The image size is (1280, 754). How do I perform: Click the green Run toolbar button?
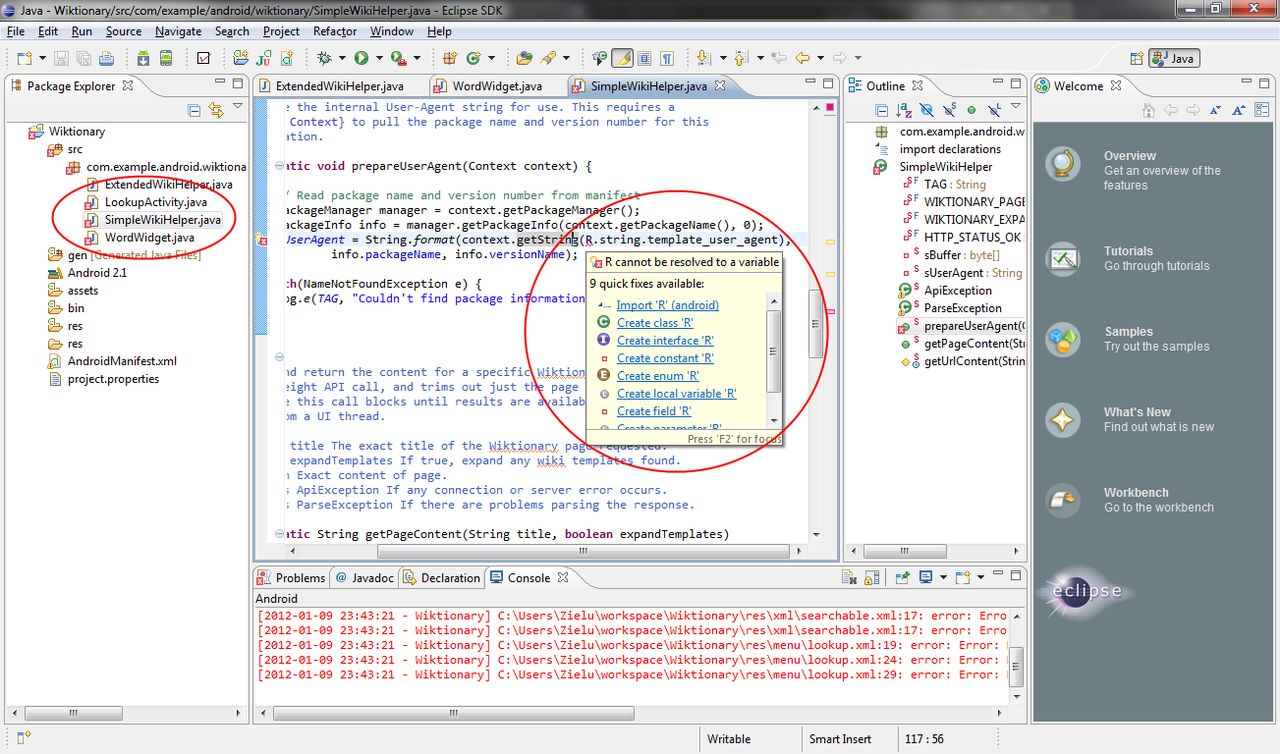361,58
